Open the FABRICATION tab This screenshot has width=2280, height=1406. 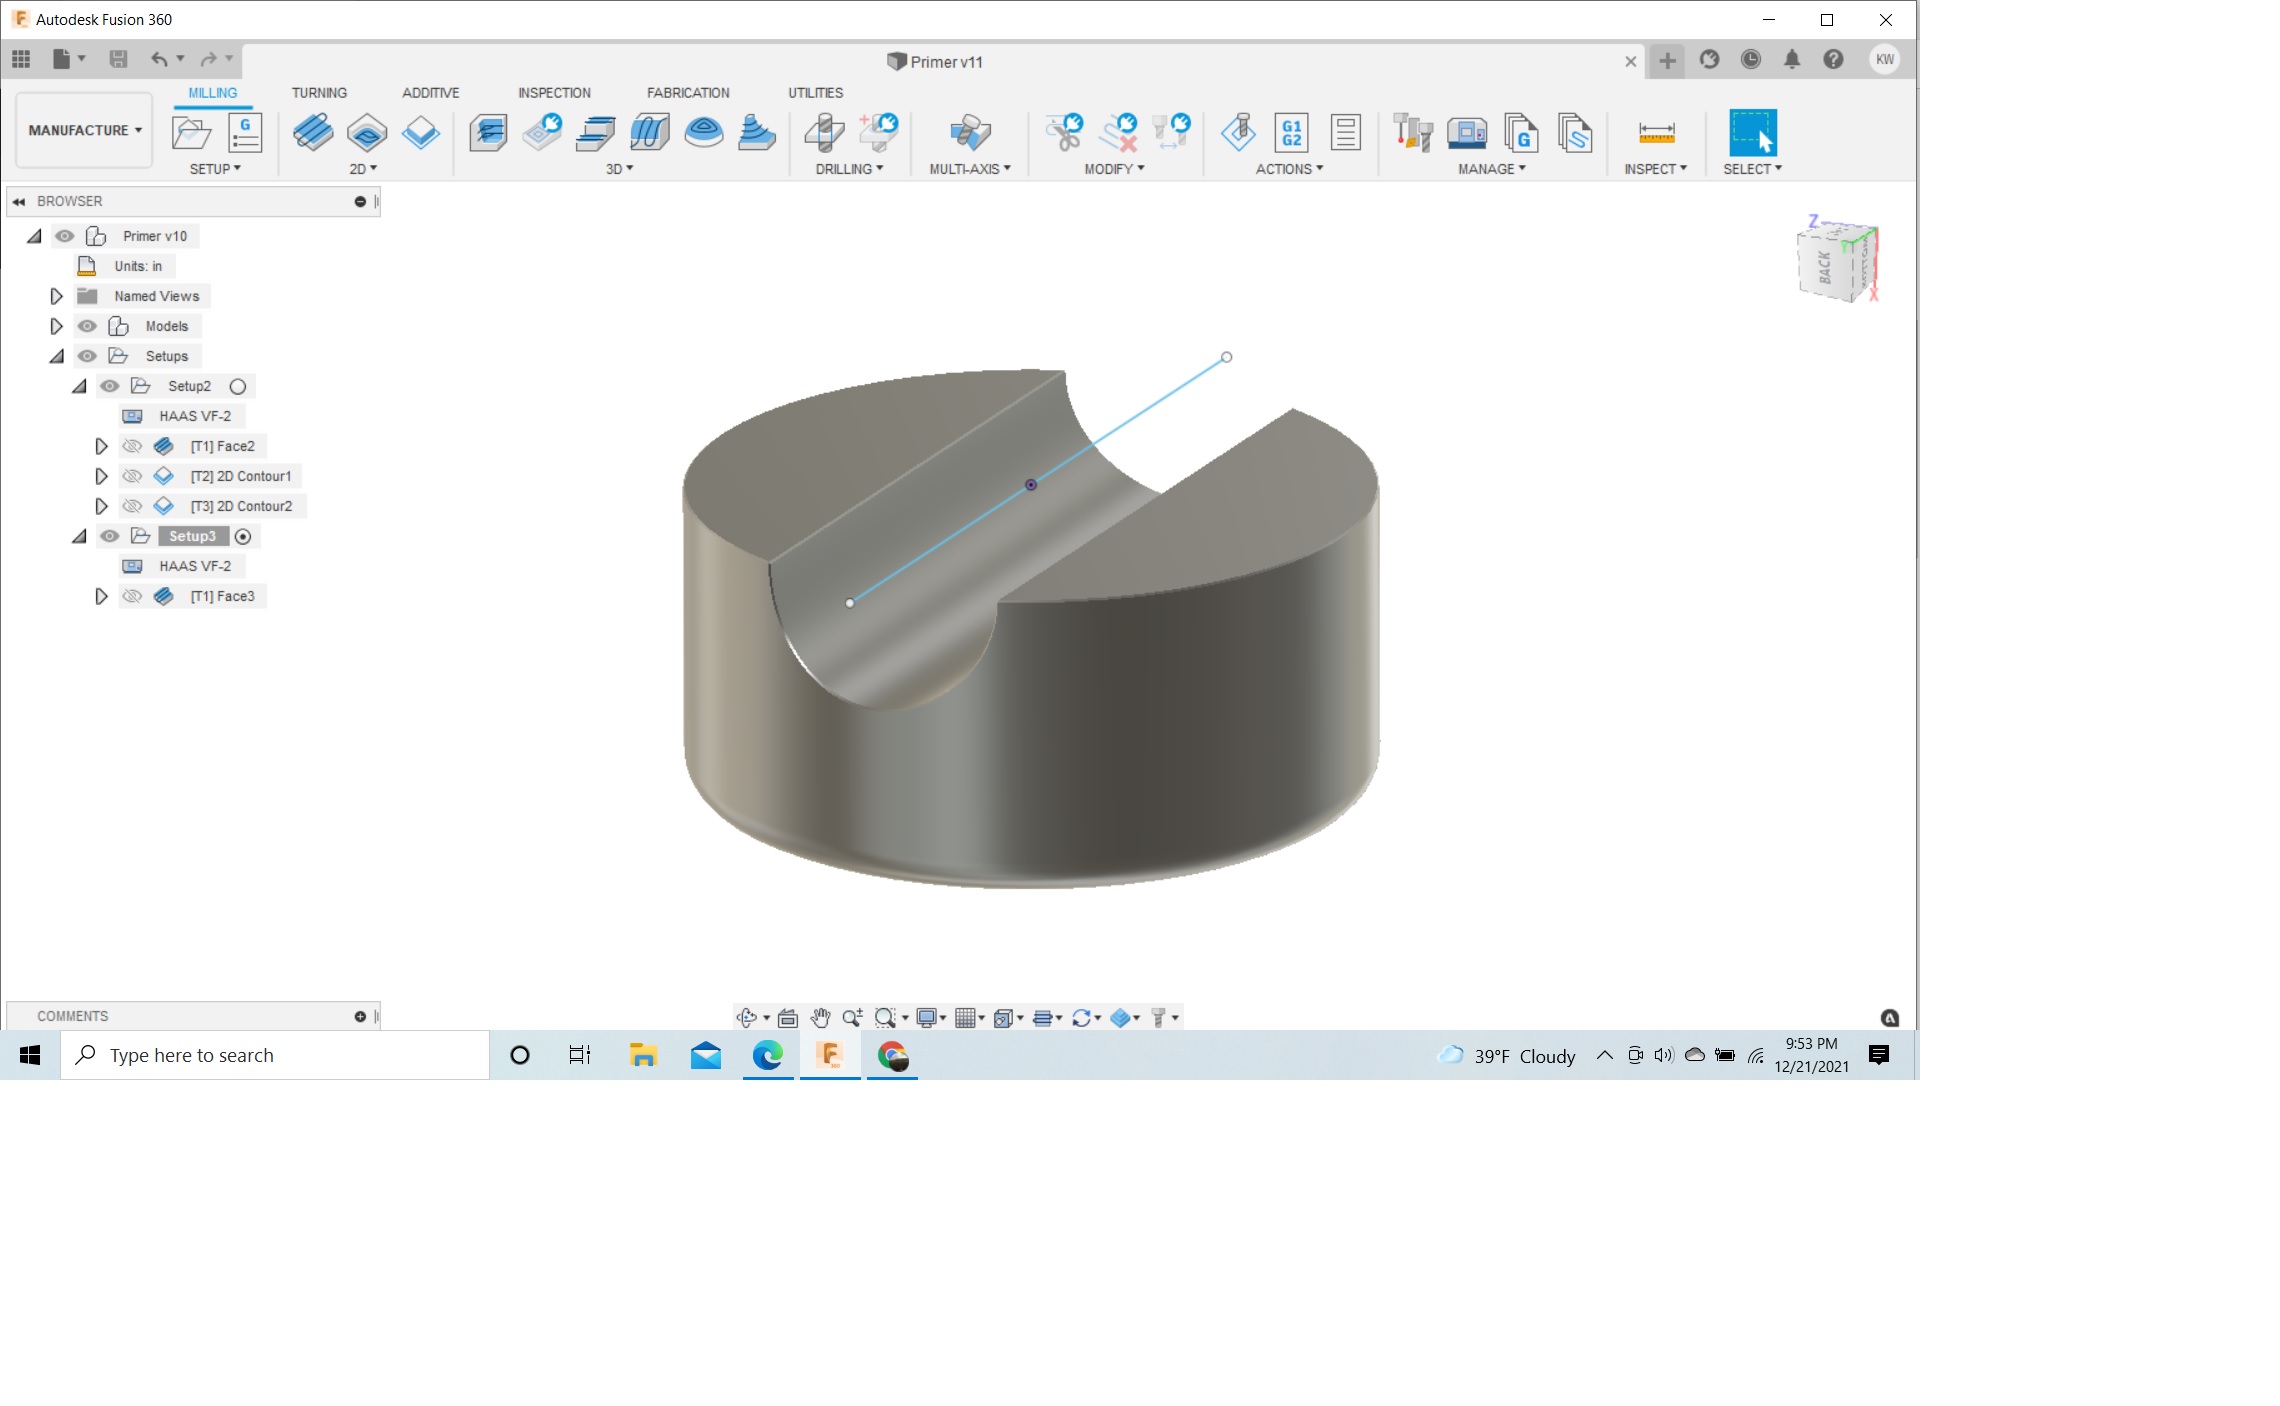pos(688,93)
